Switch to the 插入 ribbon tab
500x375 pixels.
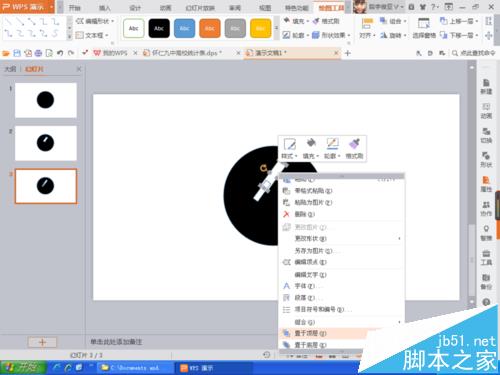pyautogui.click(x=105, y=8)
